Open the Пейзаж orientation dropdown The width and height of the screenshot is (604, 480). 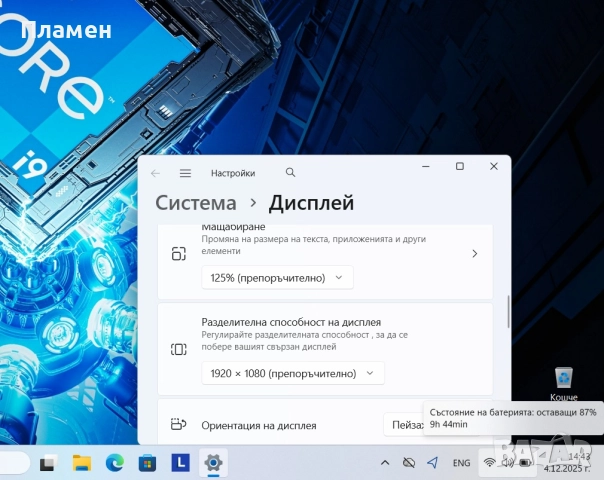coord(404,425)
